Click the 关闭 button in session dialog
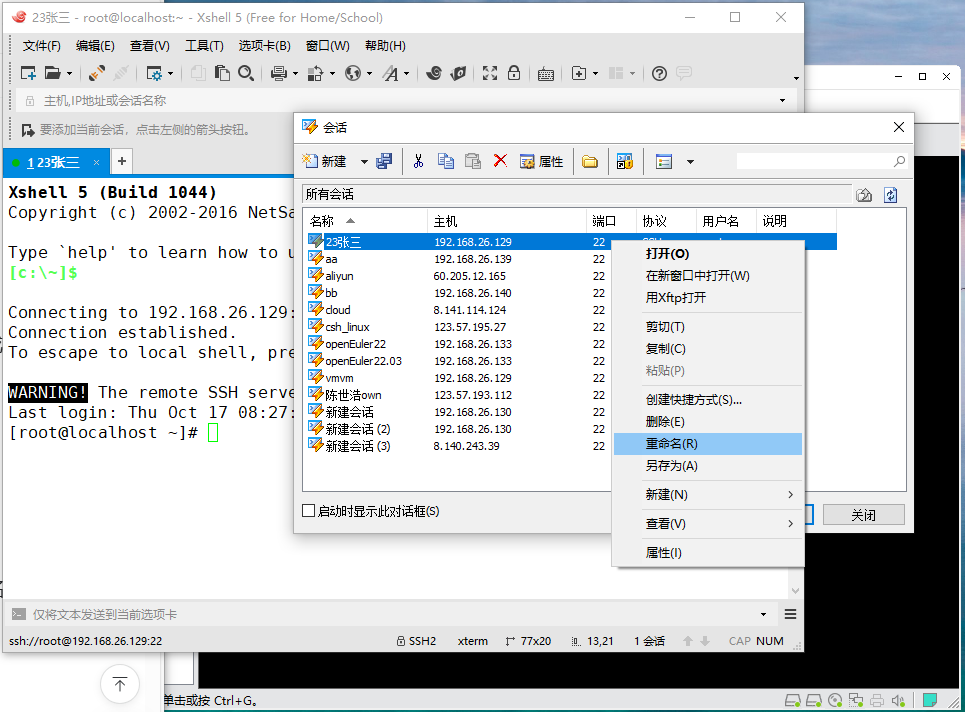Image resolution: width=965 pixels, height=712 pixels. (863, 514)
